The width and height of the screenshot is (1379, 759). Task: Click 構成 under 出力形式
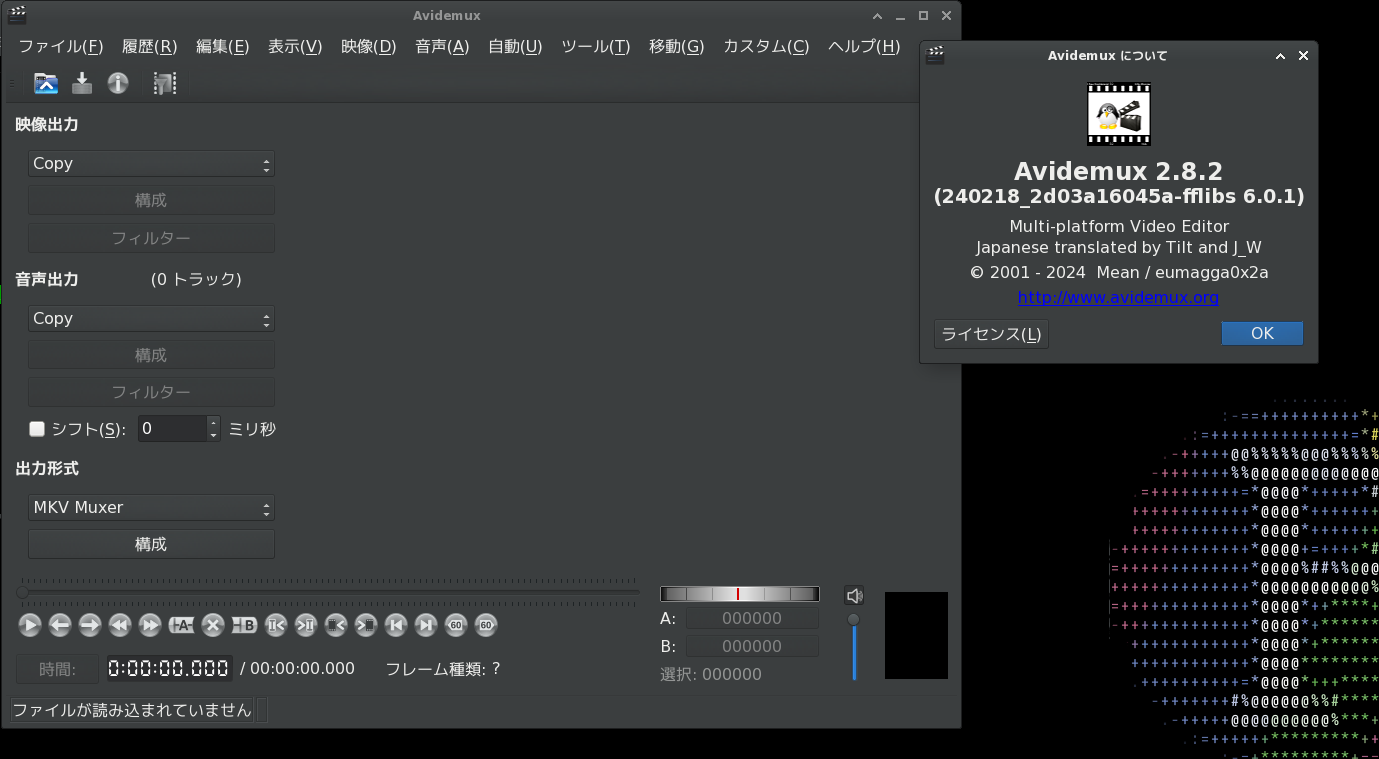[151, 545]
